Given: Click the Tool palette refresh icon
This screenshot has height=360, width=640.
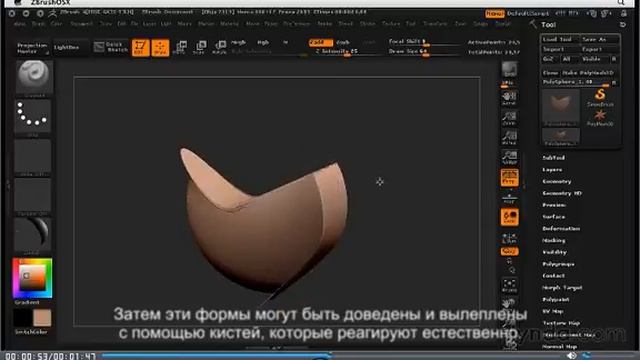Looking at the screenshot, I should coord(623,25).
